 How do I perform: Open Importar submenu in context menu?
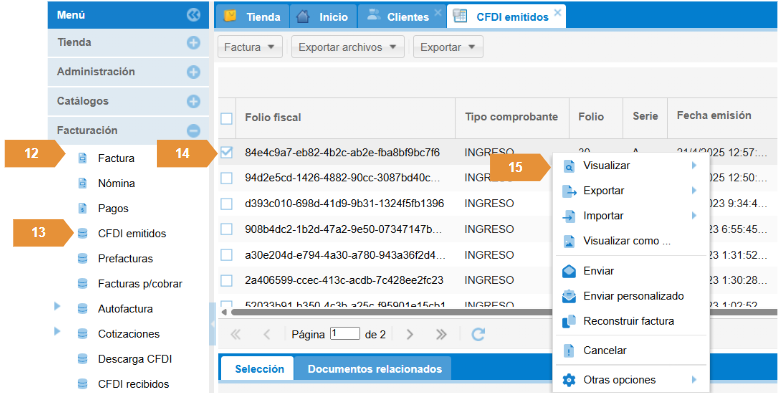click(631, 216)
